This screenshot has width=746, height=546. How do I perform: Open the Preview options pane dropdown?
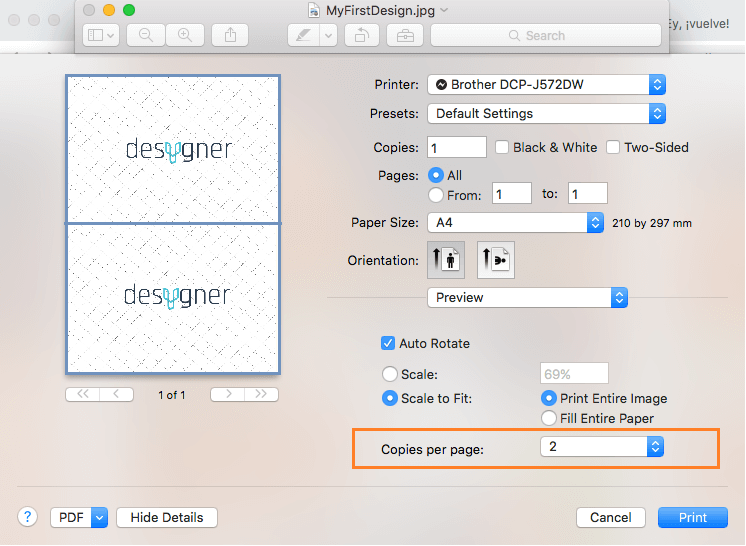tap(527, 298)
